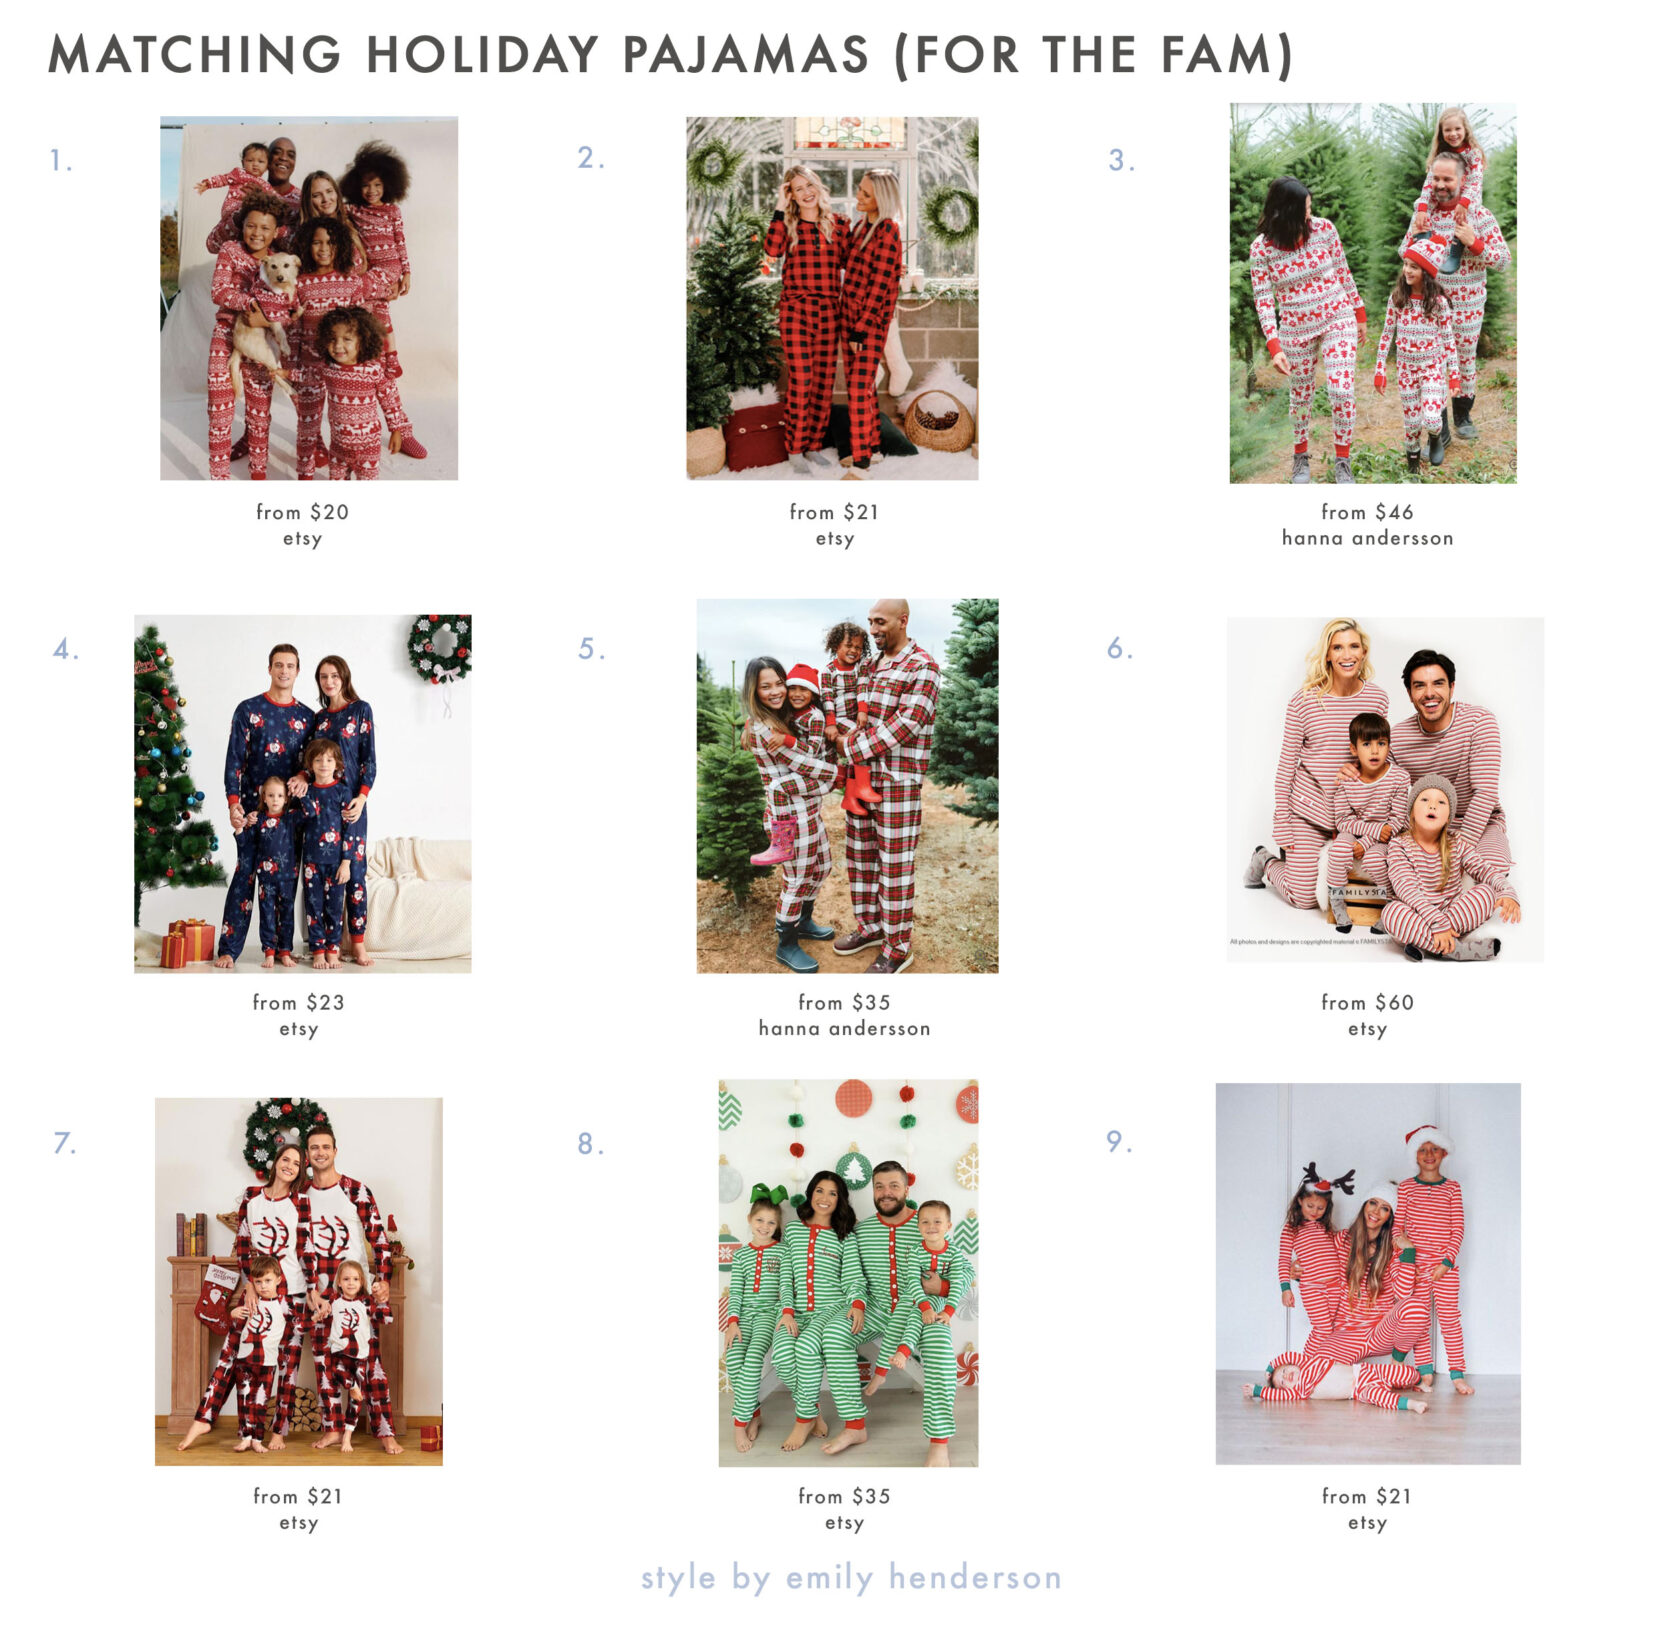
Task: Click the 'from $60 etsy' caption
Action: (x=1367, y=1015)
